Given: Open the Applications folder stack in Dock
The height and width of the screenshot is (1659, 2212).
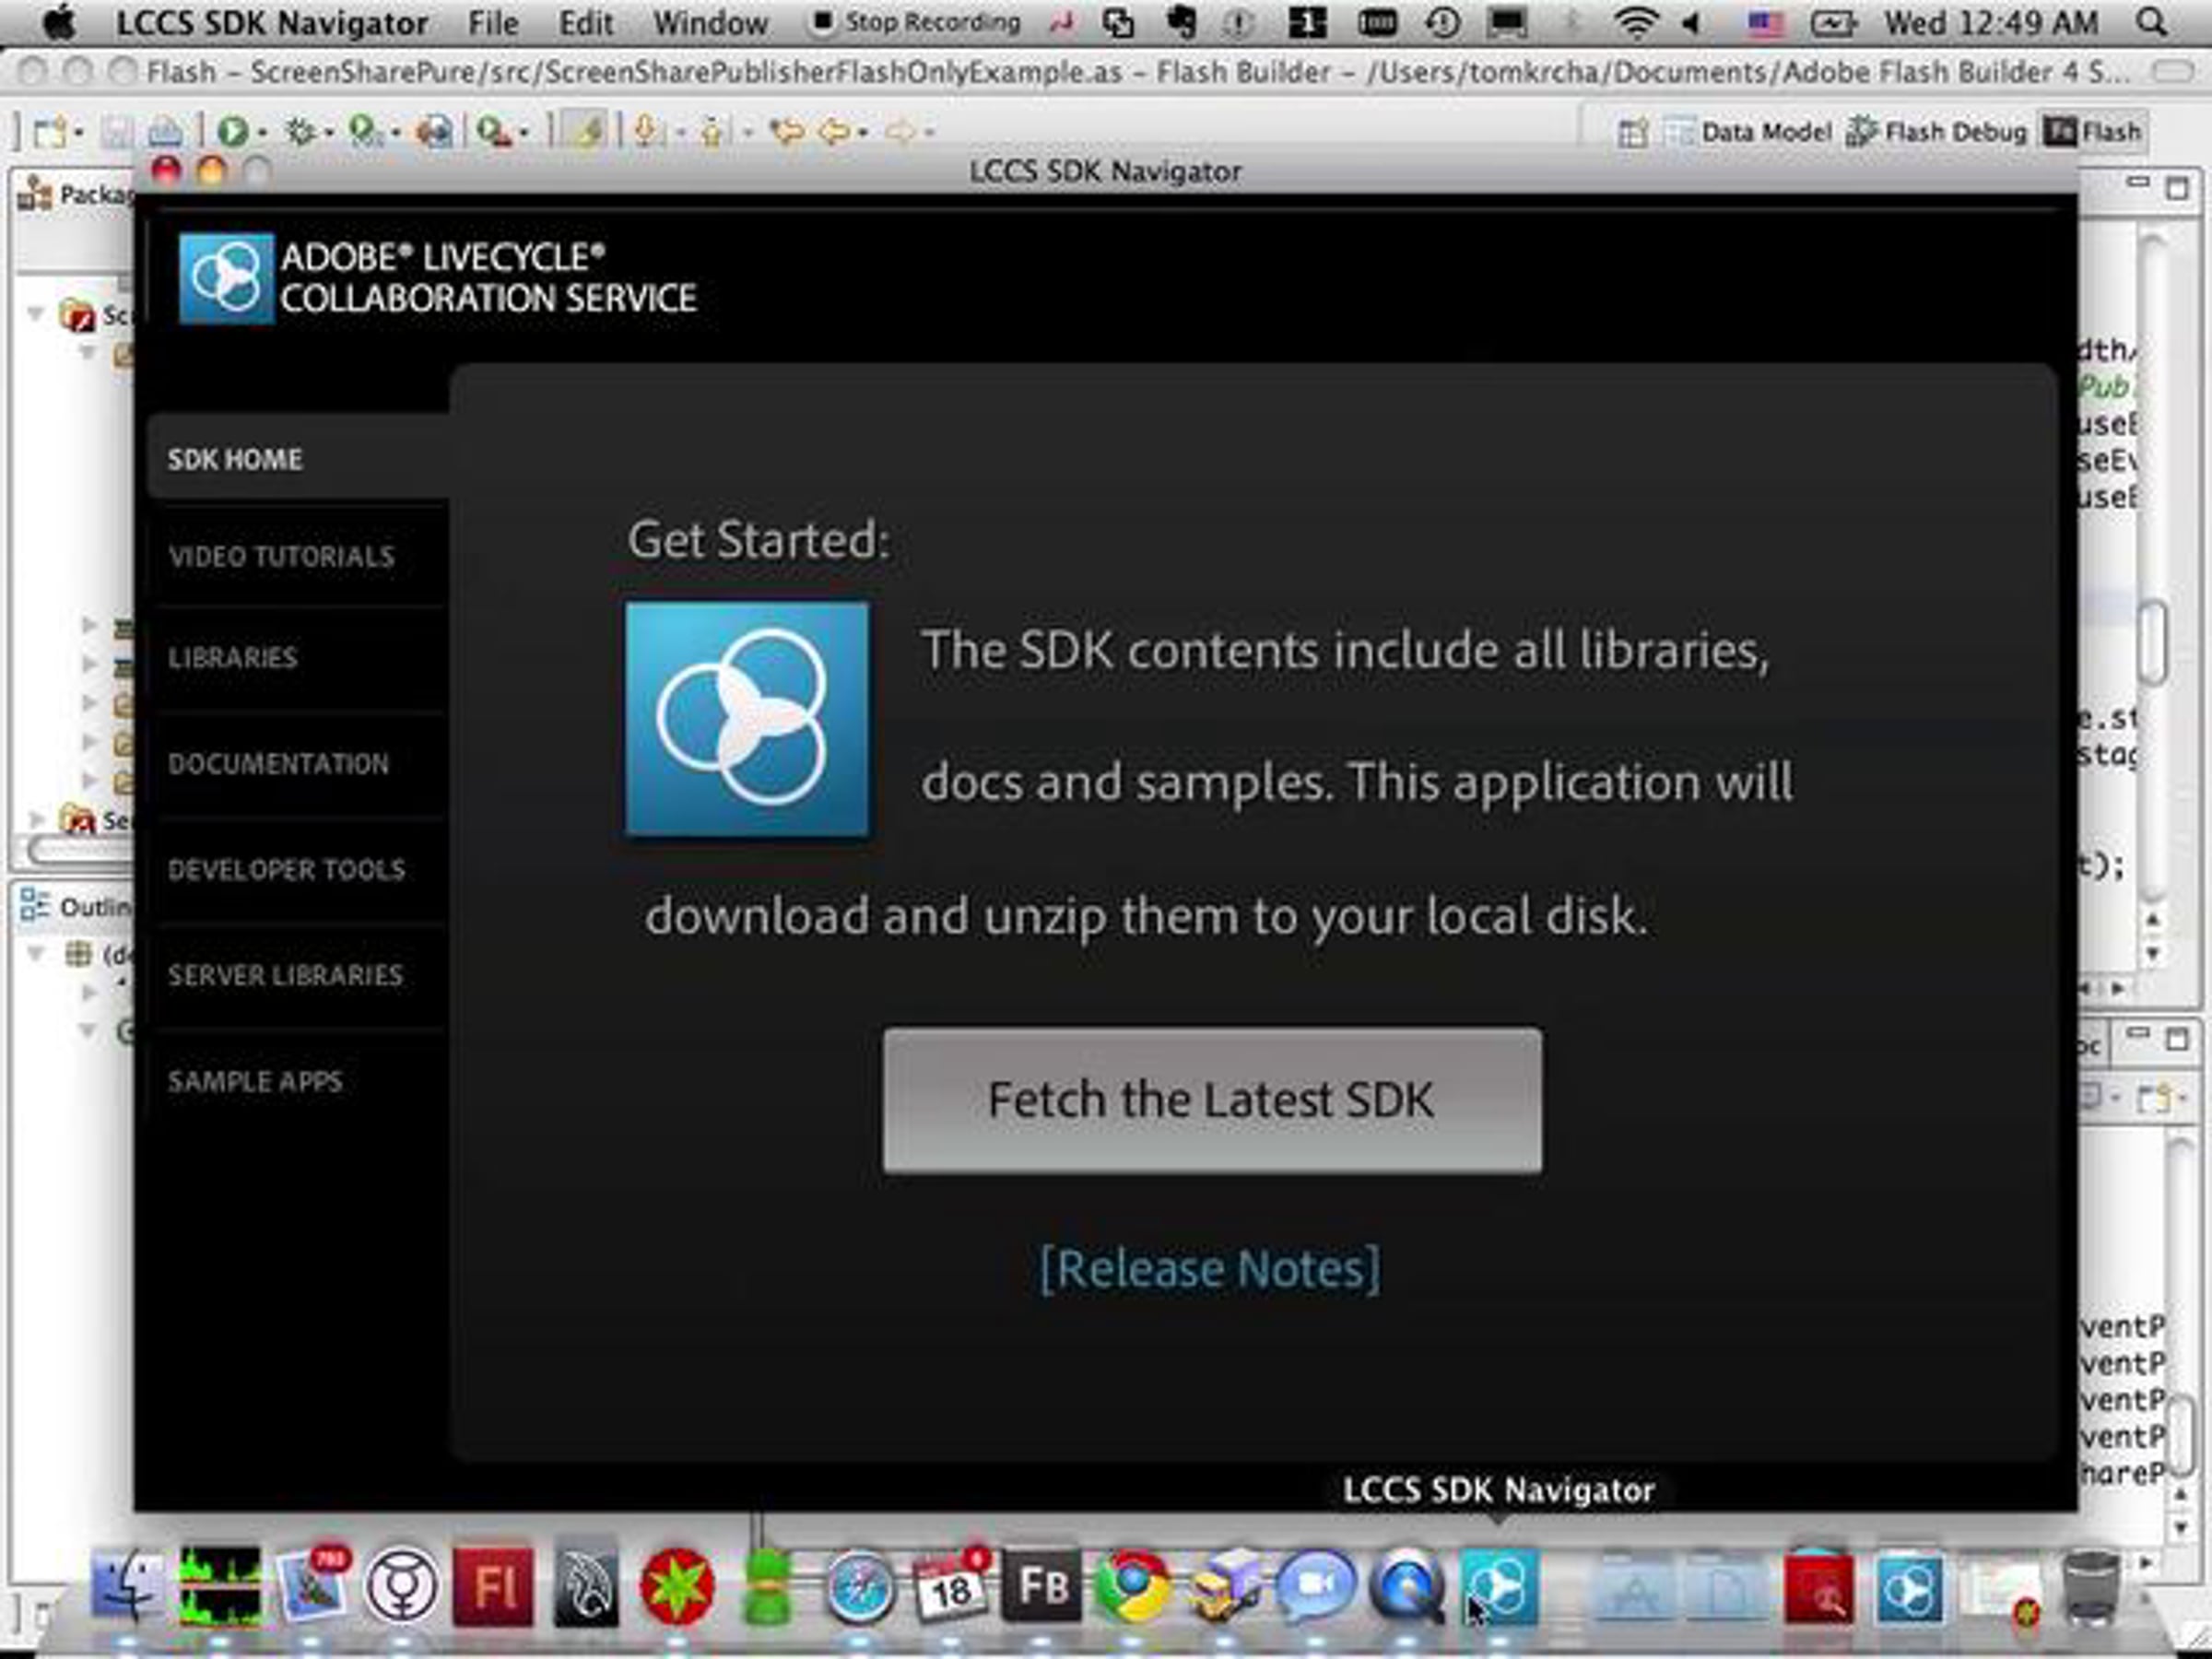Looking at the screenshot, I should [1633, 1587].
